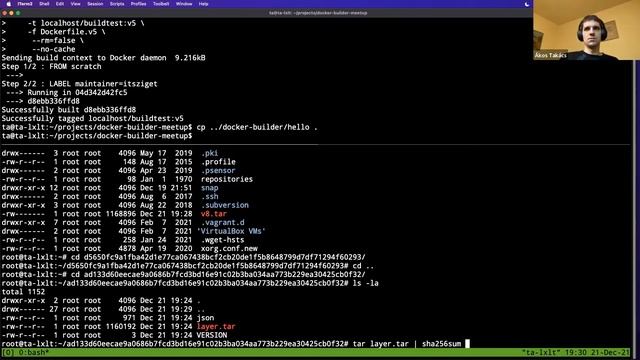Open the Session menu
This screenshot has width=640, height=360.
click(95, 4)
